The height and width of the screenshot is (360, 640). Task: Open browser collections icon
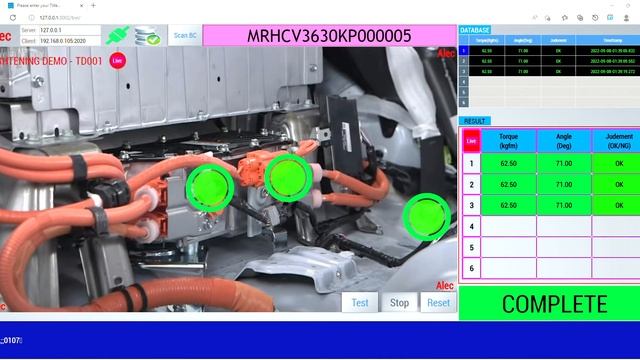click(580, 18)
